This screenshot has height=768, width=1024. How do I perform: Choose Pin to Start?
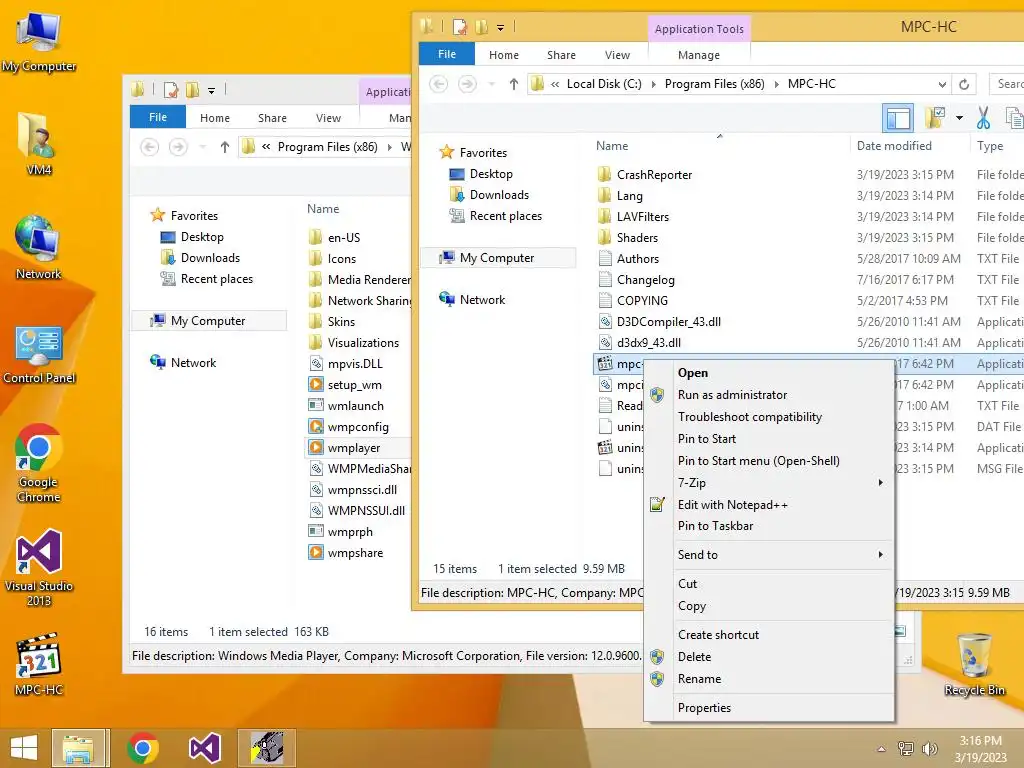click(769, 439)
